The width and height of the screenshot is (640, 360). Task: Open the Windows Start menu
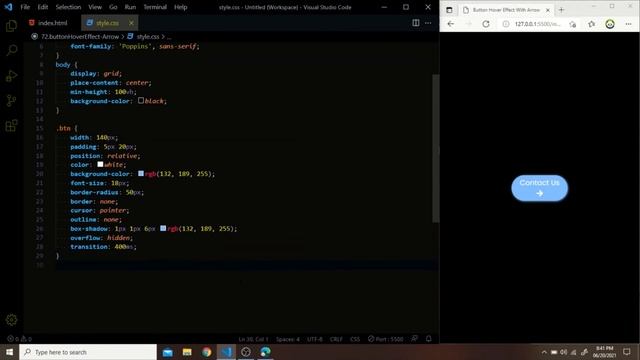tap(9, 352)
